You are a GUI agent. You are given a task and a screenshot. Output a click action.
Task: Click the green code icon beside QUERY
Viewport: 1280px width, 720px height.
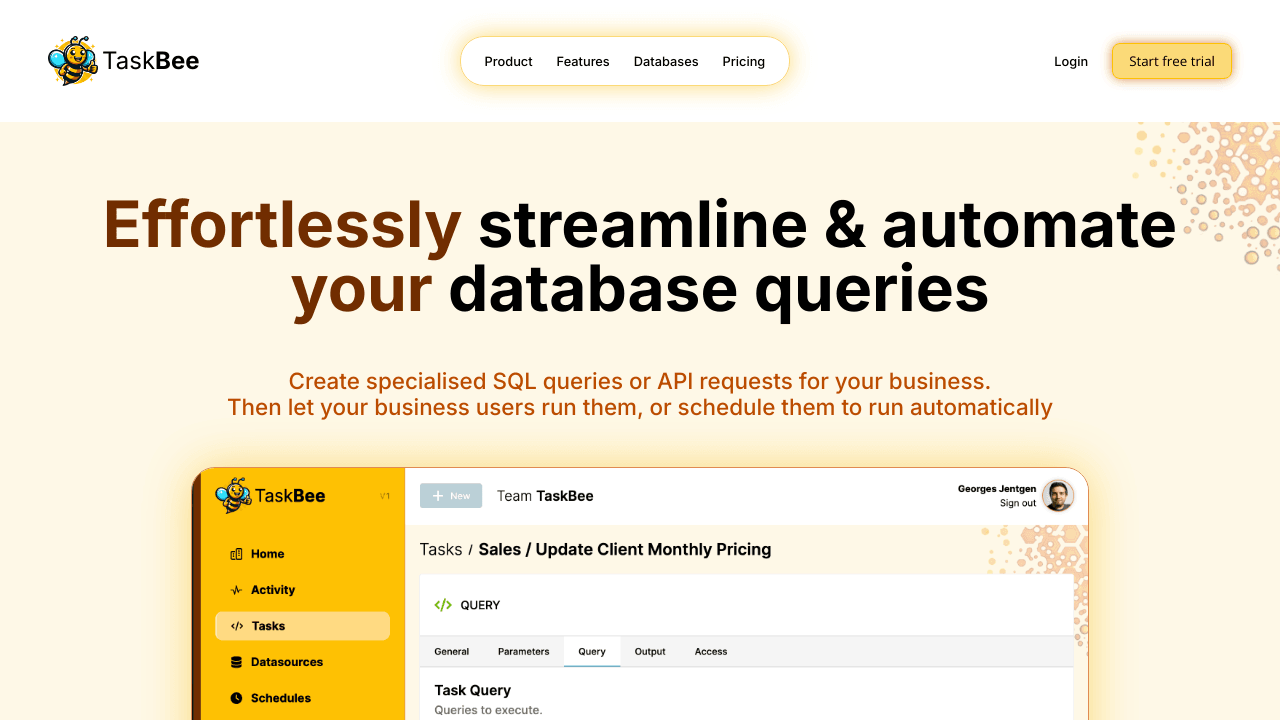point(443,605)
